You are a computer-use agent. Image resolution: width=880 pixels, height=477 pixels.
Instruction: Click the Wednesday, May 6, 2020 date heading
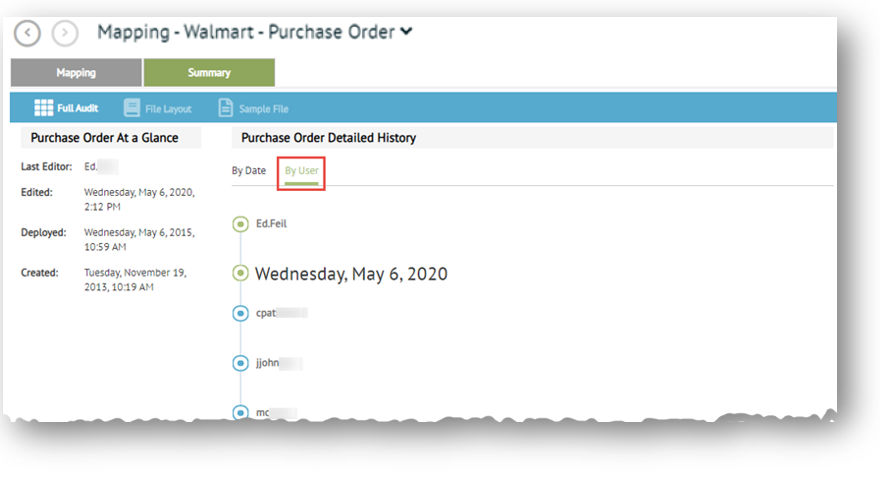pyautogui.click(x=351, y=273)
